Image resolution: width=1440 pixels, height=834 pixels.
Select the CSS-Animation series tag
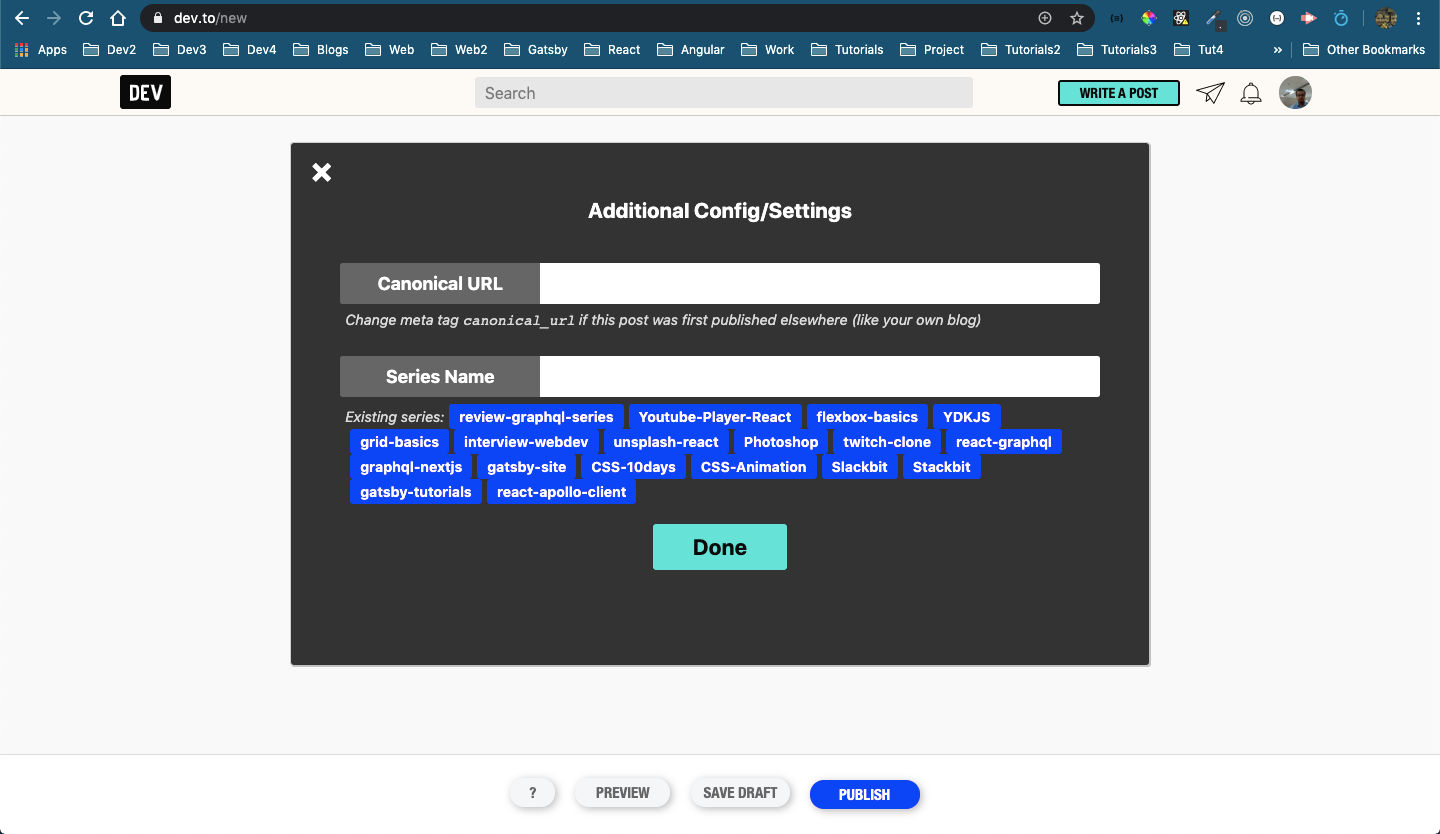pos(754,467)
